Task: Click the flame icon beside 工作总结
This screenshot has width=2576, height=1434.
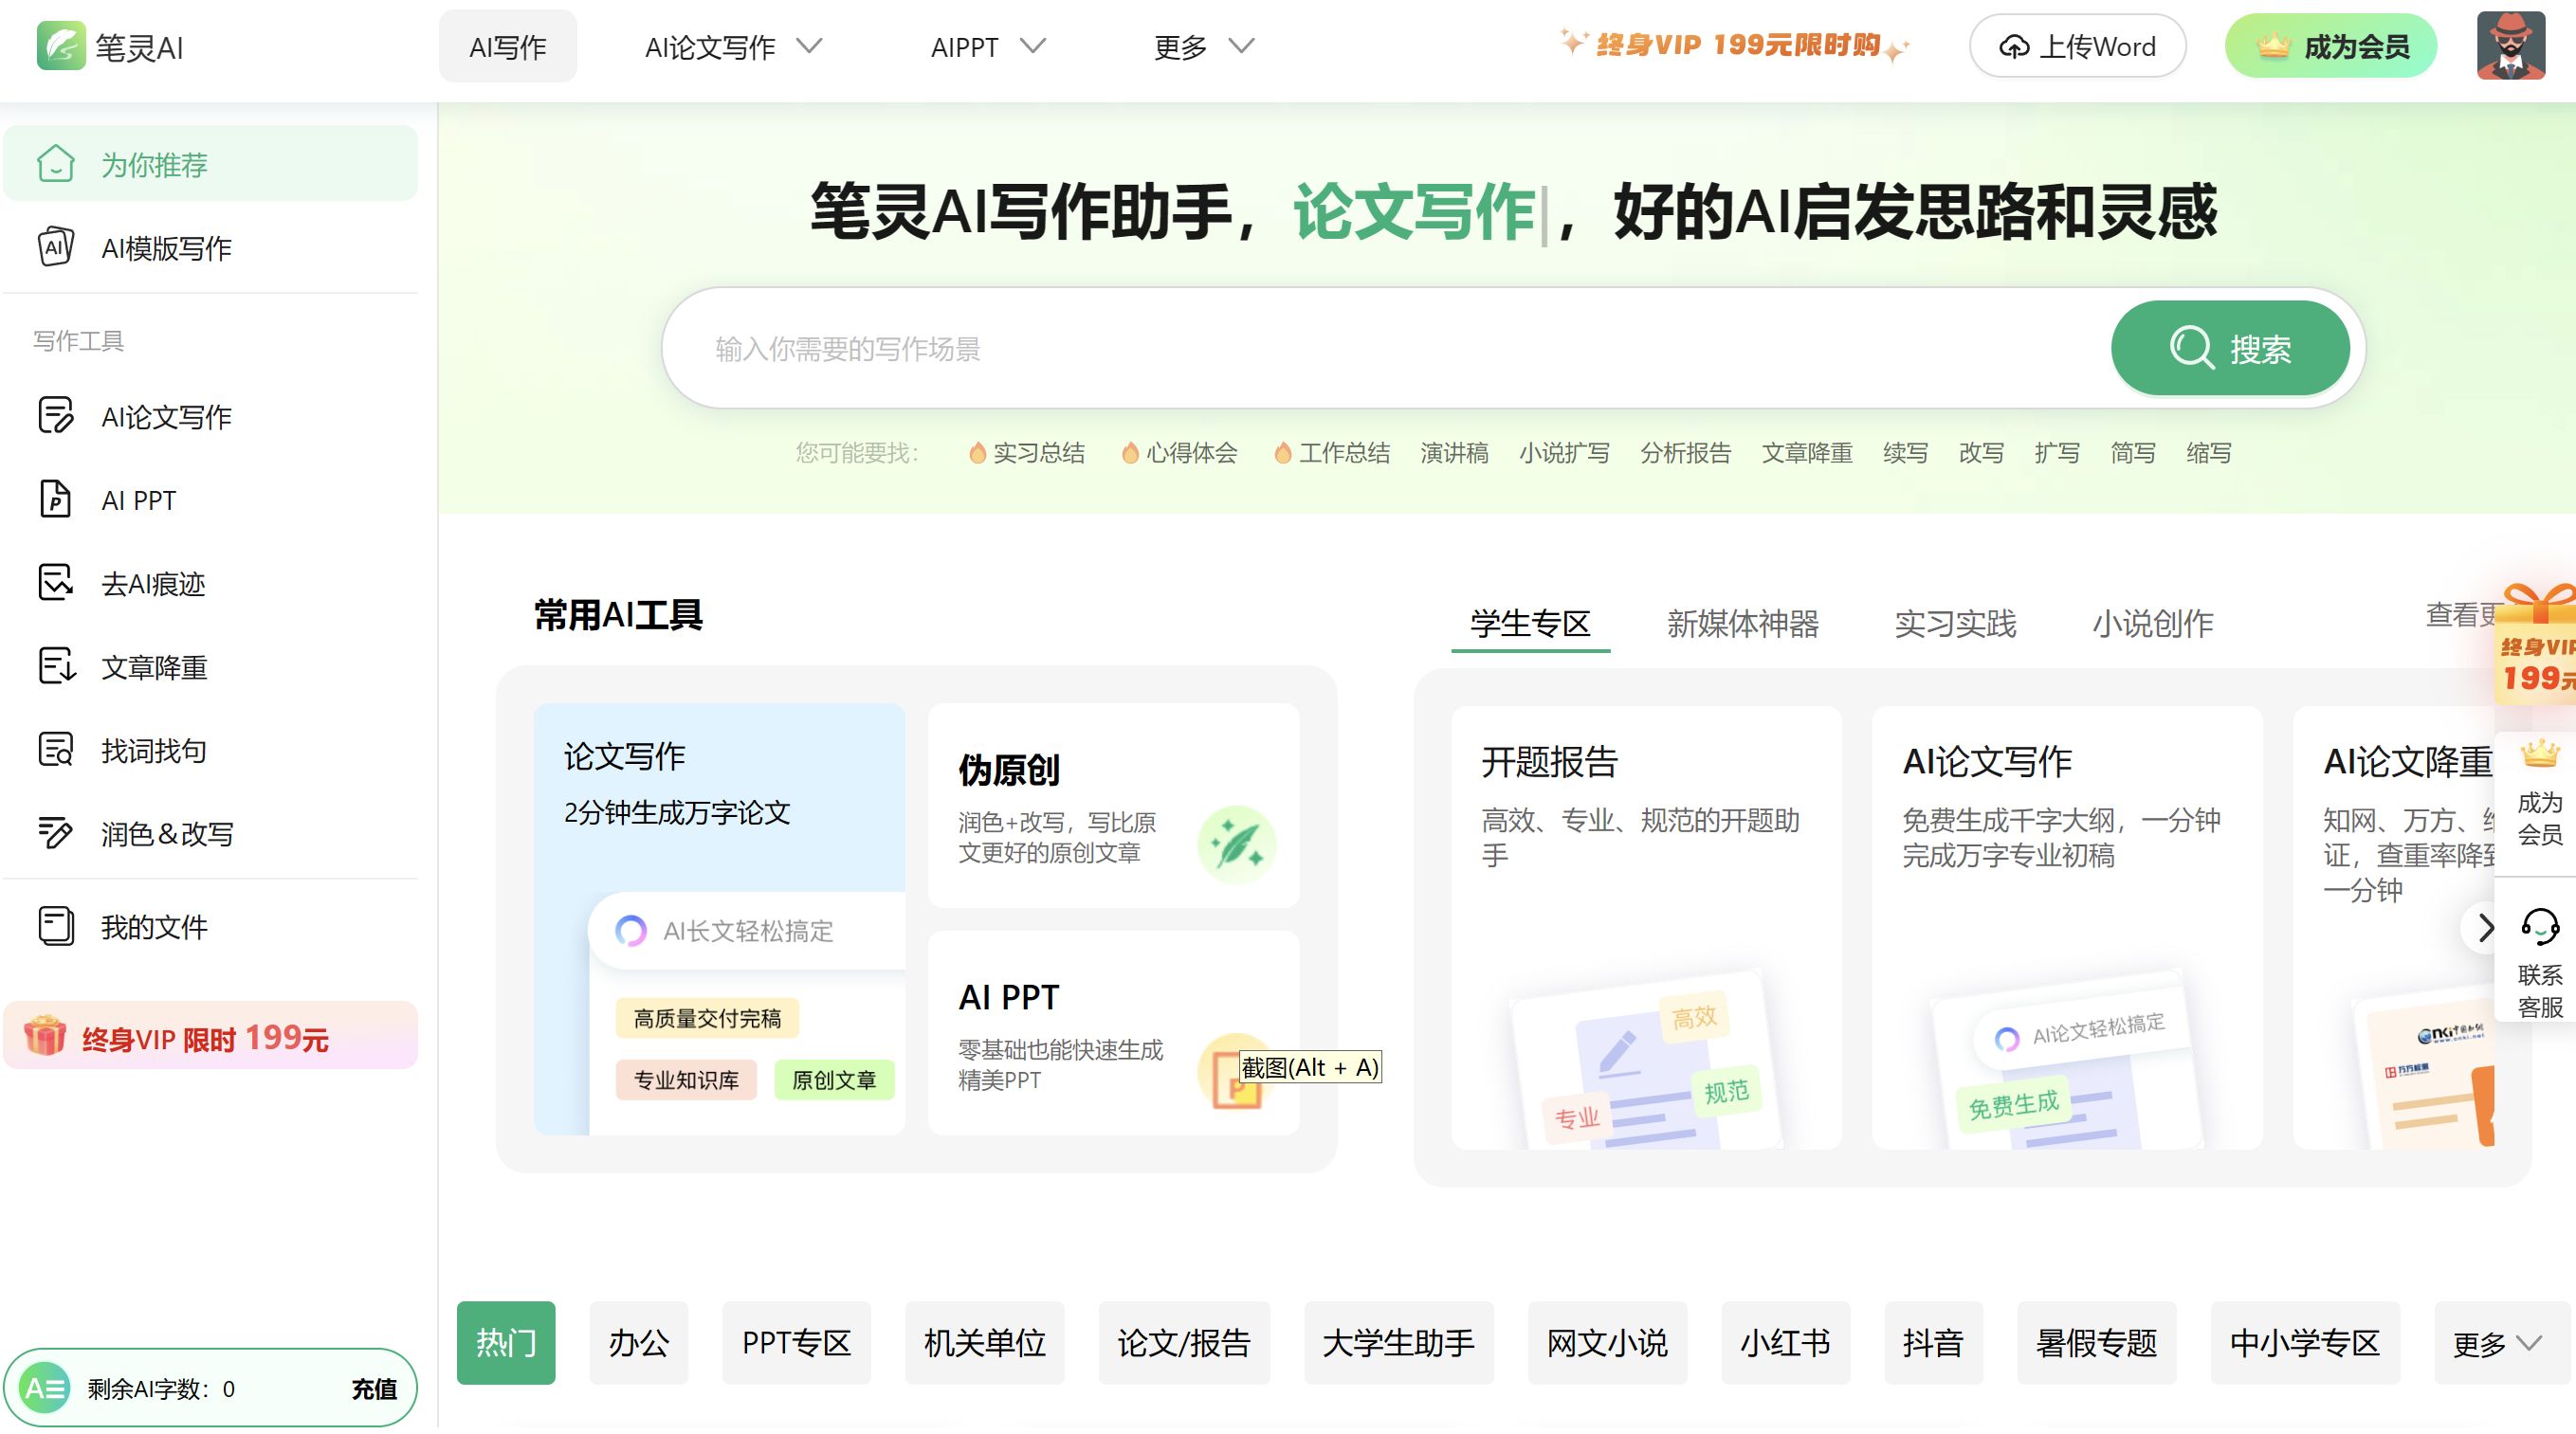Action: coord(1283,453)
